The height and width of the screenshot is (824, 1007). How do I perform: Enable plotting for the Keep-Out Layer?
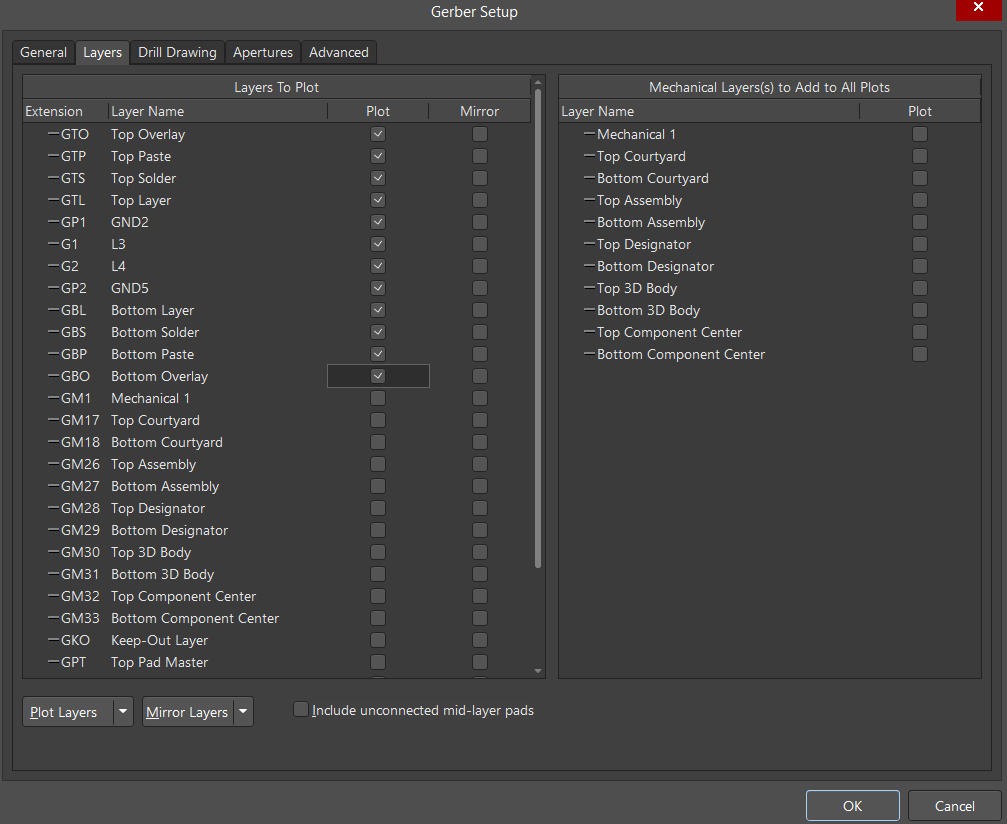[378, 640]
